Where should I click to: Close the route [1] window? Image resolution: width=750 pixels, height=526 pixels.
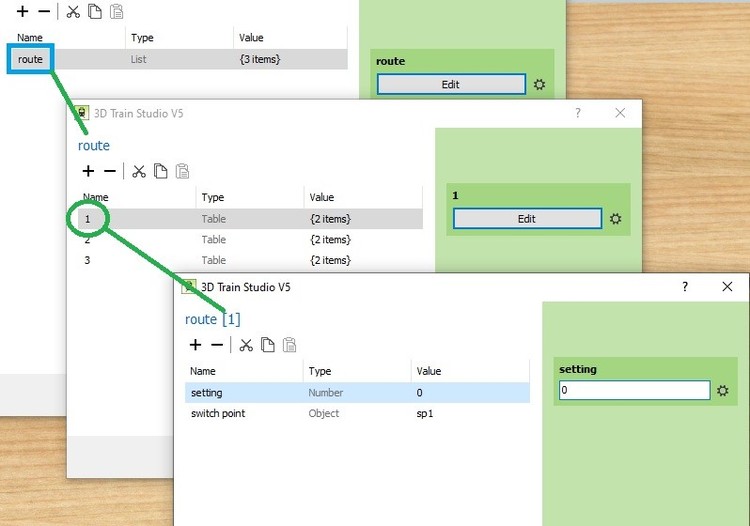[x=727, y=286]
